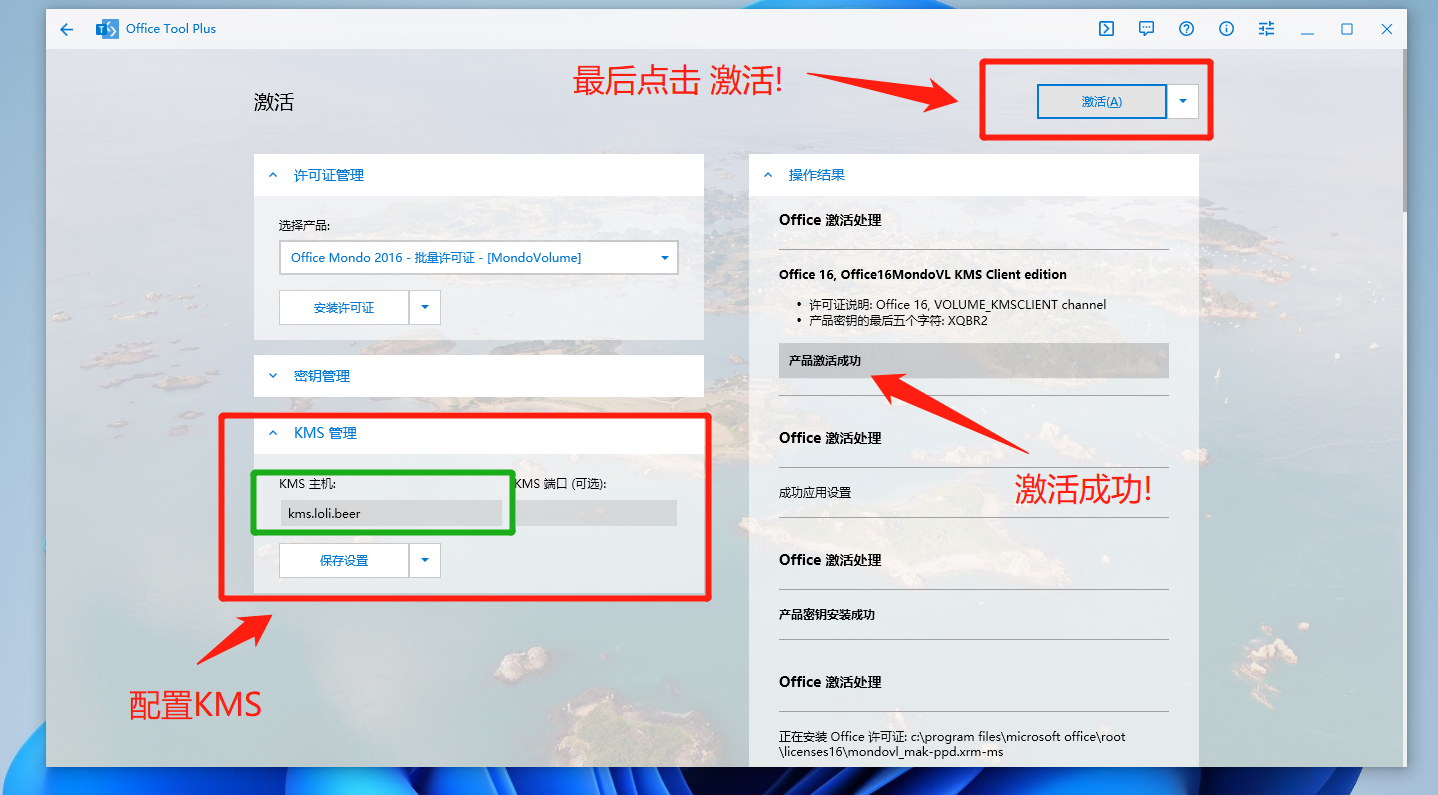
Task: Close the Office Tool Plus window
Action: coord(1387,29)
